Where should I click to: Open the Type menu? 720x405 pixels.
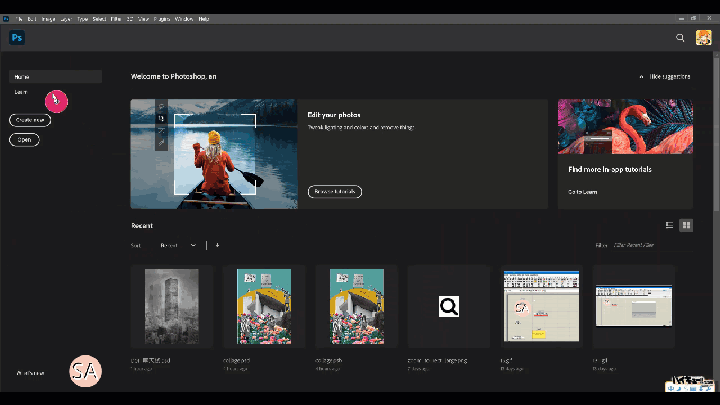pos(83,19)
